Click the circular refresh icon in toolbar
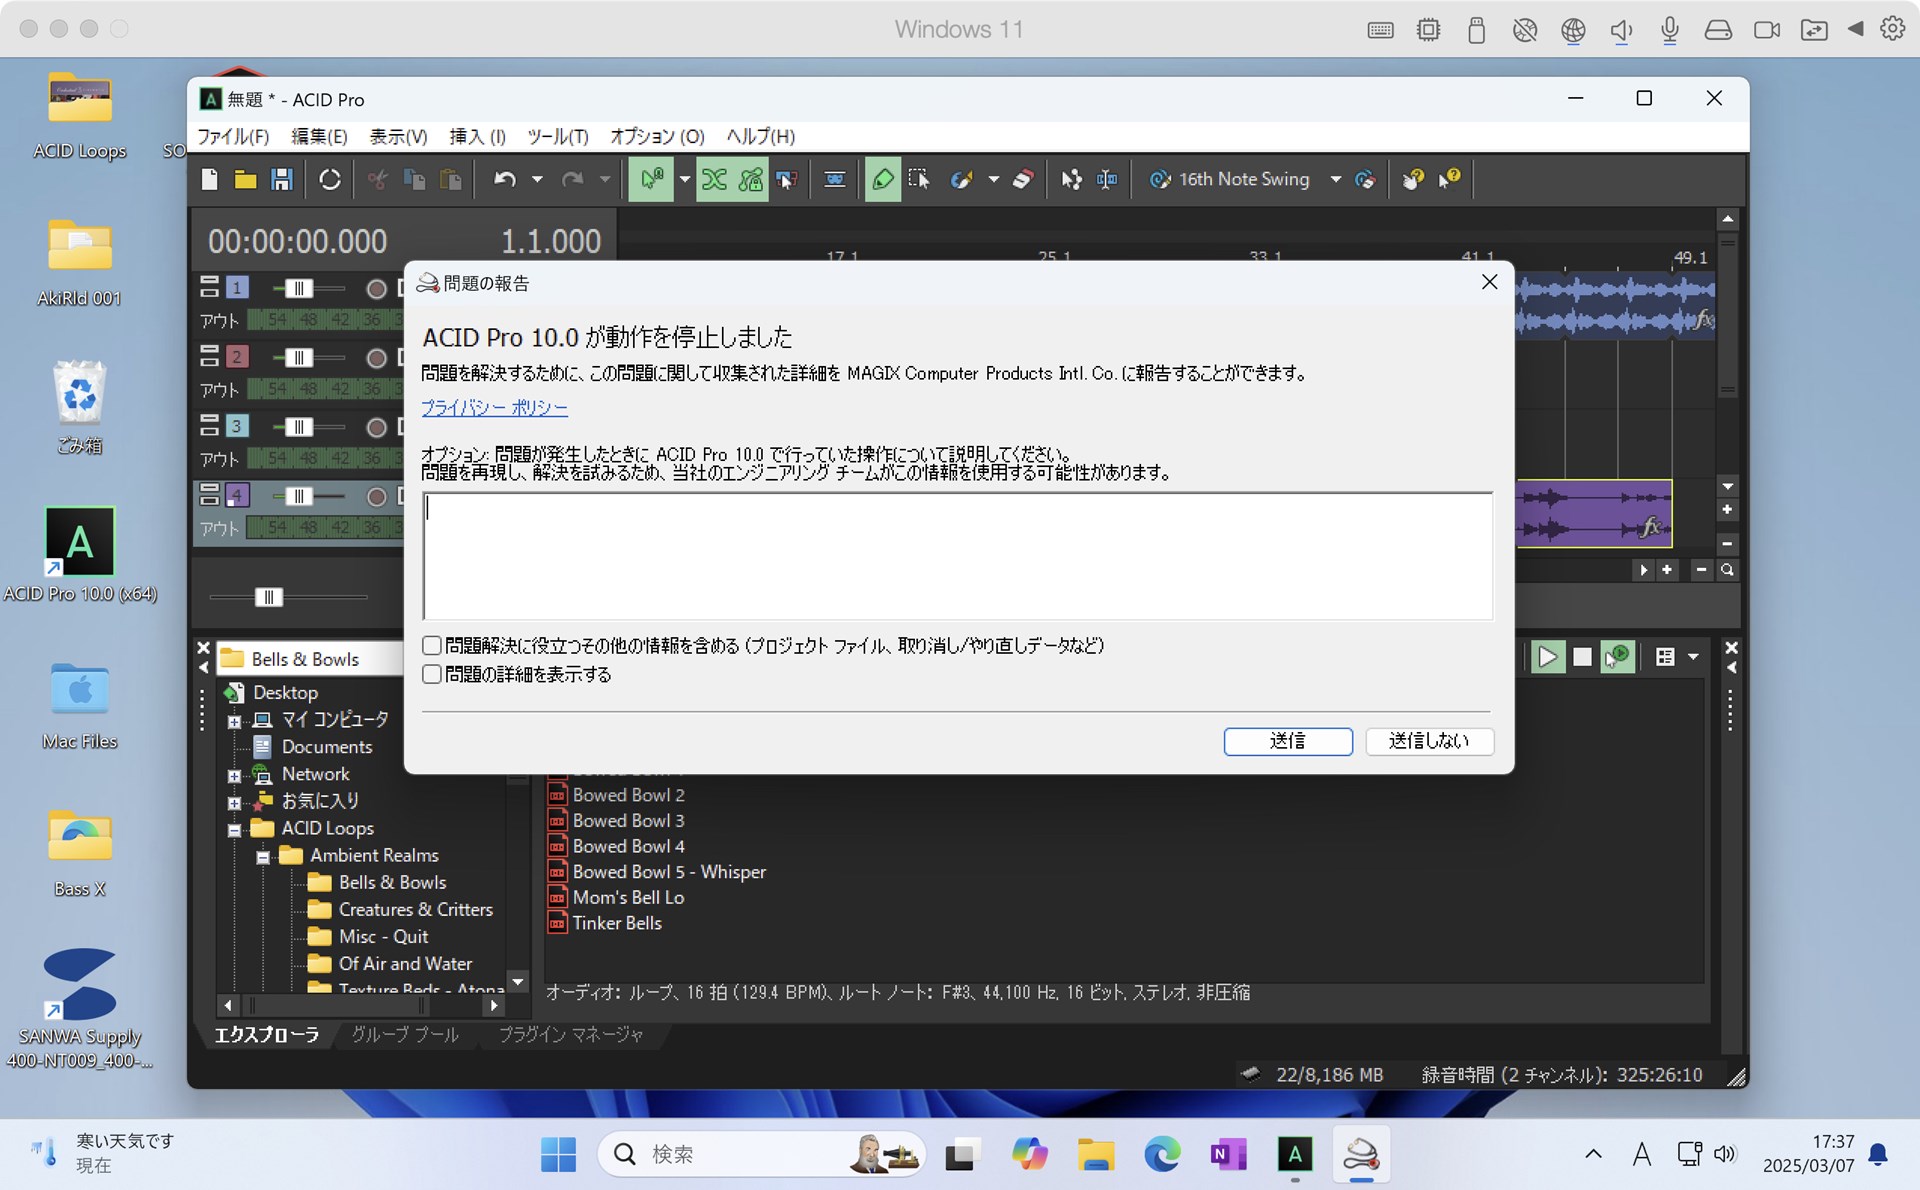 330,179
